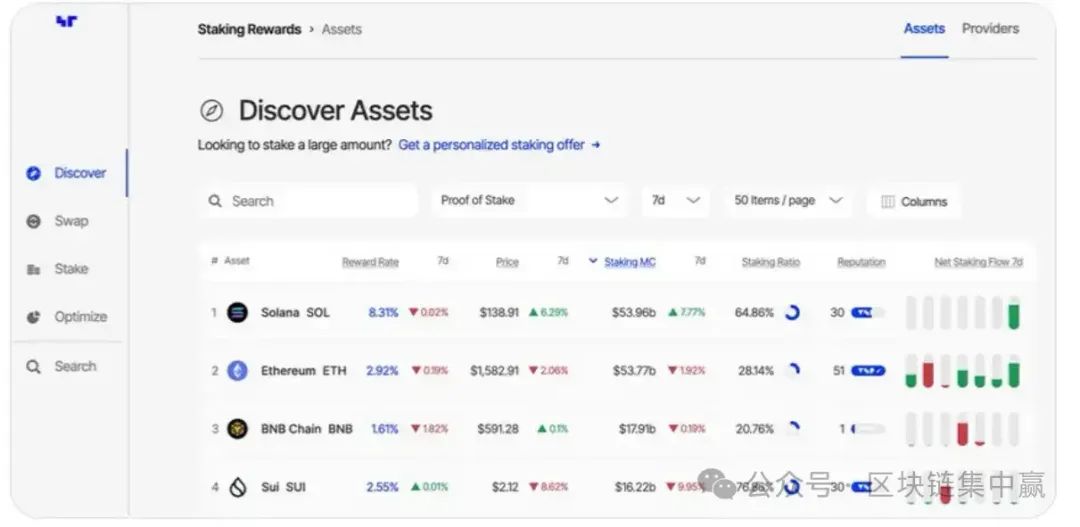Click BNB Chain net staking flow chart
Viewport: 1080px width, 527px height.
click(x=963, y=428)
